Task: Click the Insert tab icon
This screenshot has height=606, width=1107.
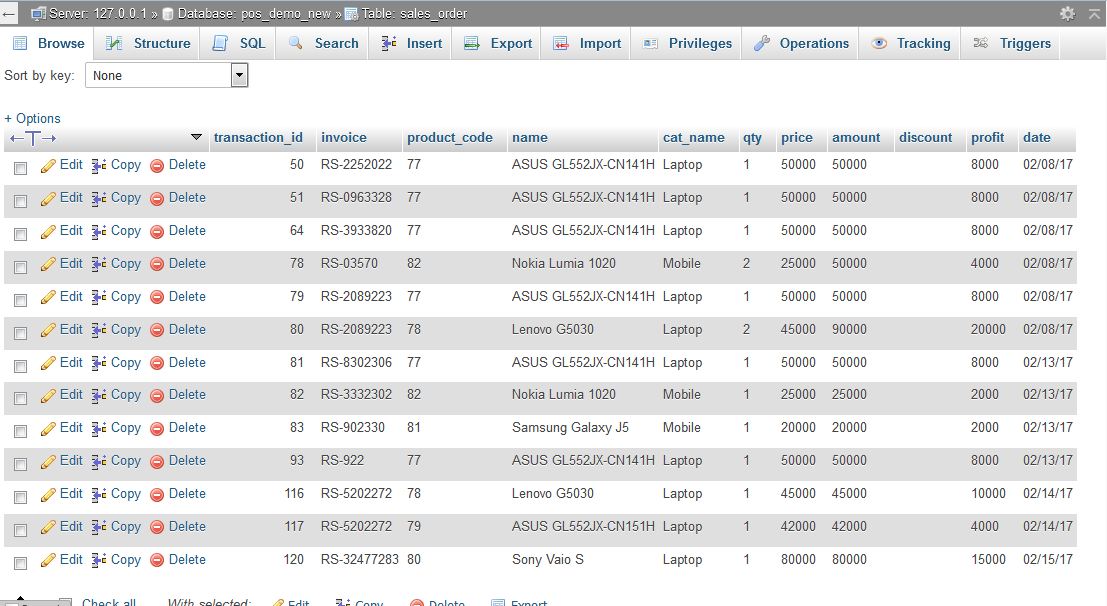Action: (x=388, y=44)
